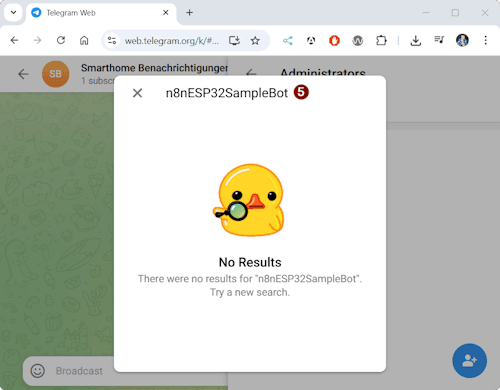Open the tab search dropdown
Screen dimensions: 500x390
click(x=13, y=13)
